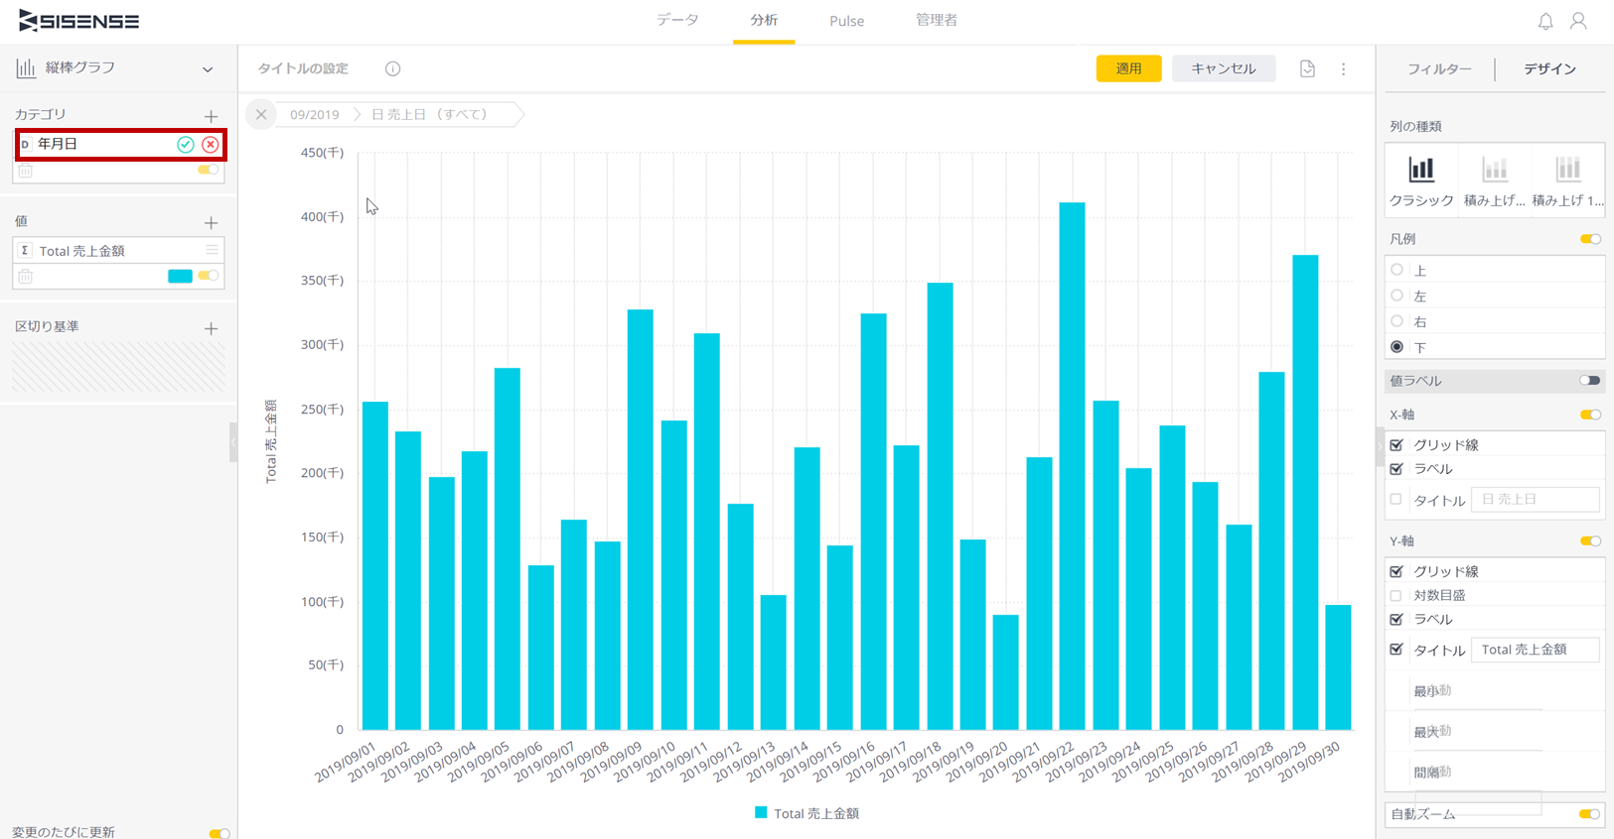This screenshot has width=1614, height=839.
Task: Open the データ tab
Action: [x=678, y=20]
